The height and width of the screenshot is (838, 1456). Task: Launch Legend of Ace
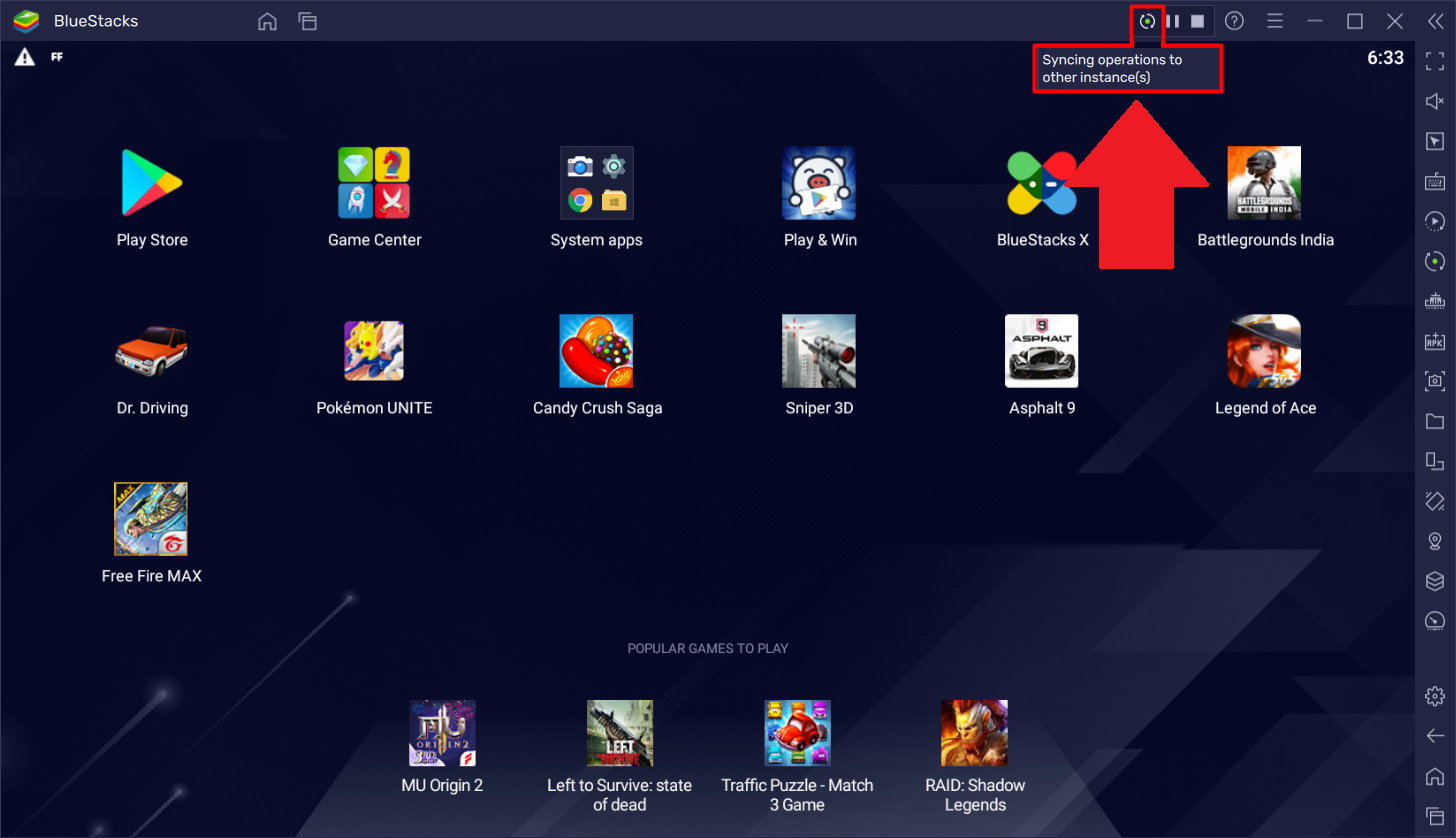[1264, 351]
